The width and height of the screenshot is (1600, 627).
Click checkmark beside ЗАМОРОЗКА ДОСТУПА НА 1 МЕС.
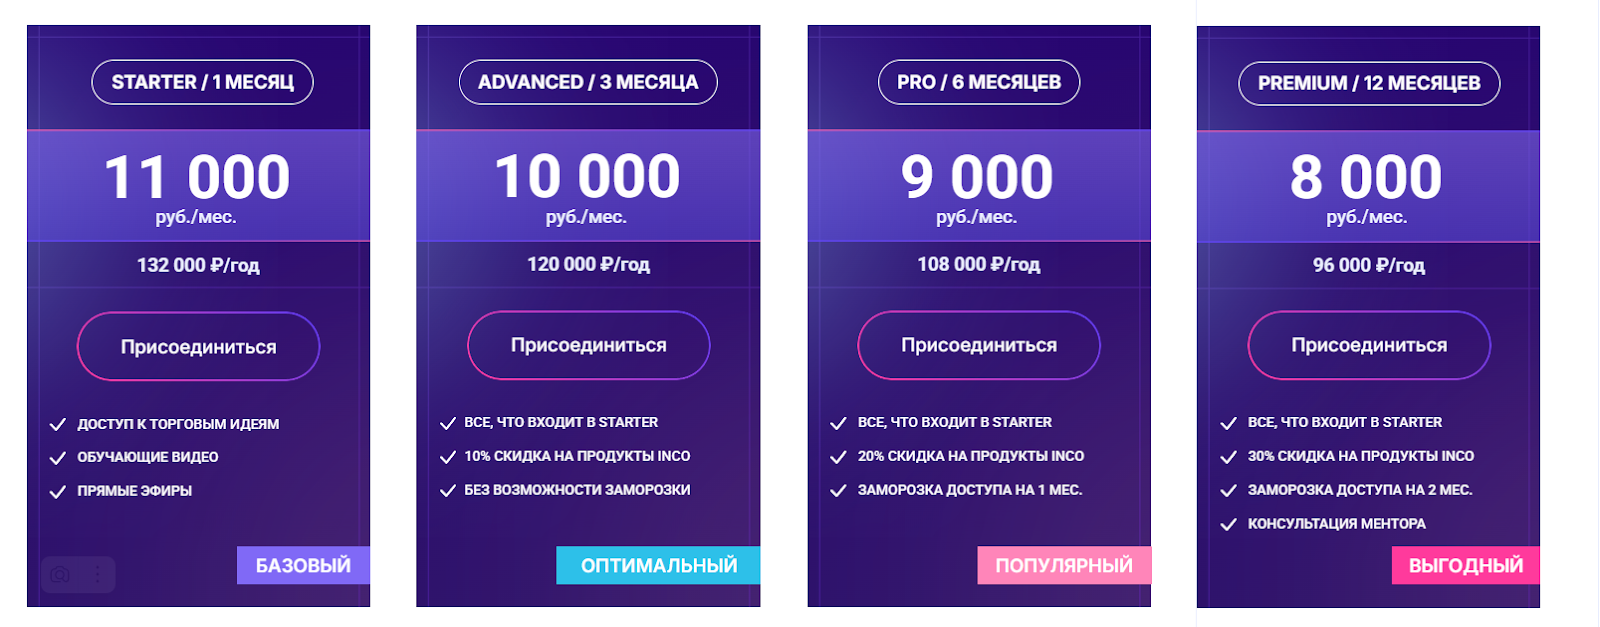click(838, 490)
